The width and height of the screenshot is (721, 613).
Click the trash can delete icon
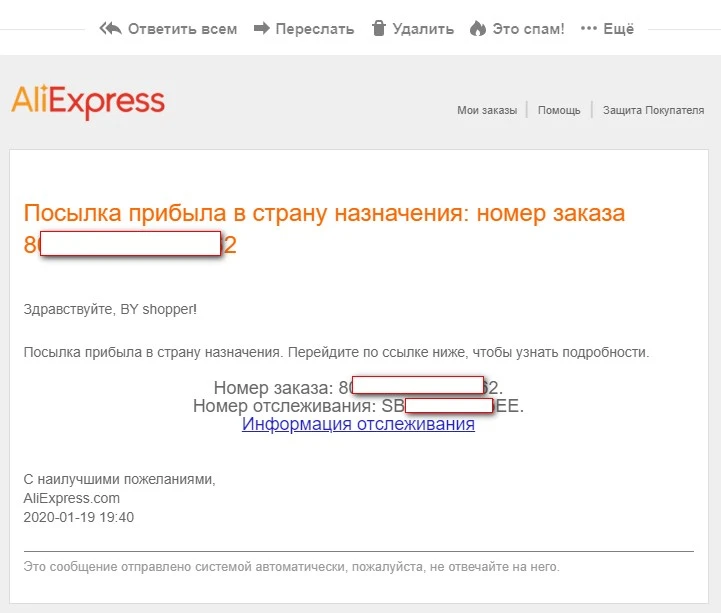378,29
